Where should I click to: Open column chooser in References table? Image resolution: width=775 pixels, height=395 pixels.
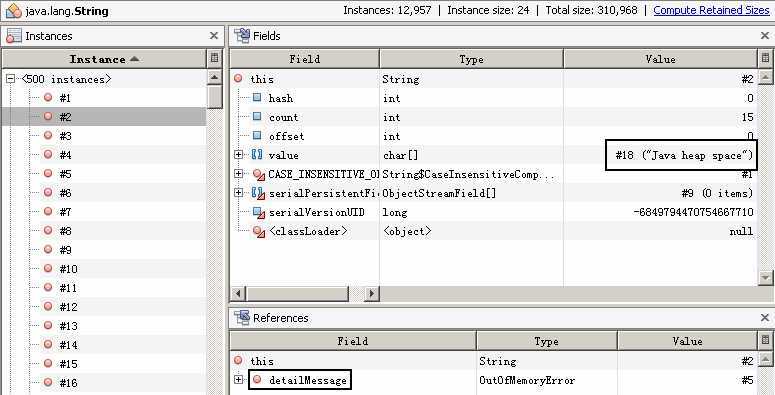pos(765,340)
